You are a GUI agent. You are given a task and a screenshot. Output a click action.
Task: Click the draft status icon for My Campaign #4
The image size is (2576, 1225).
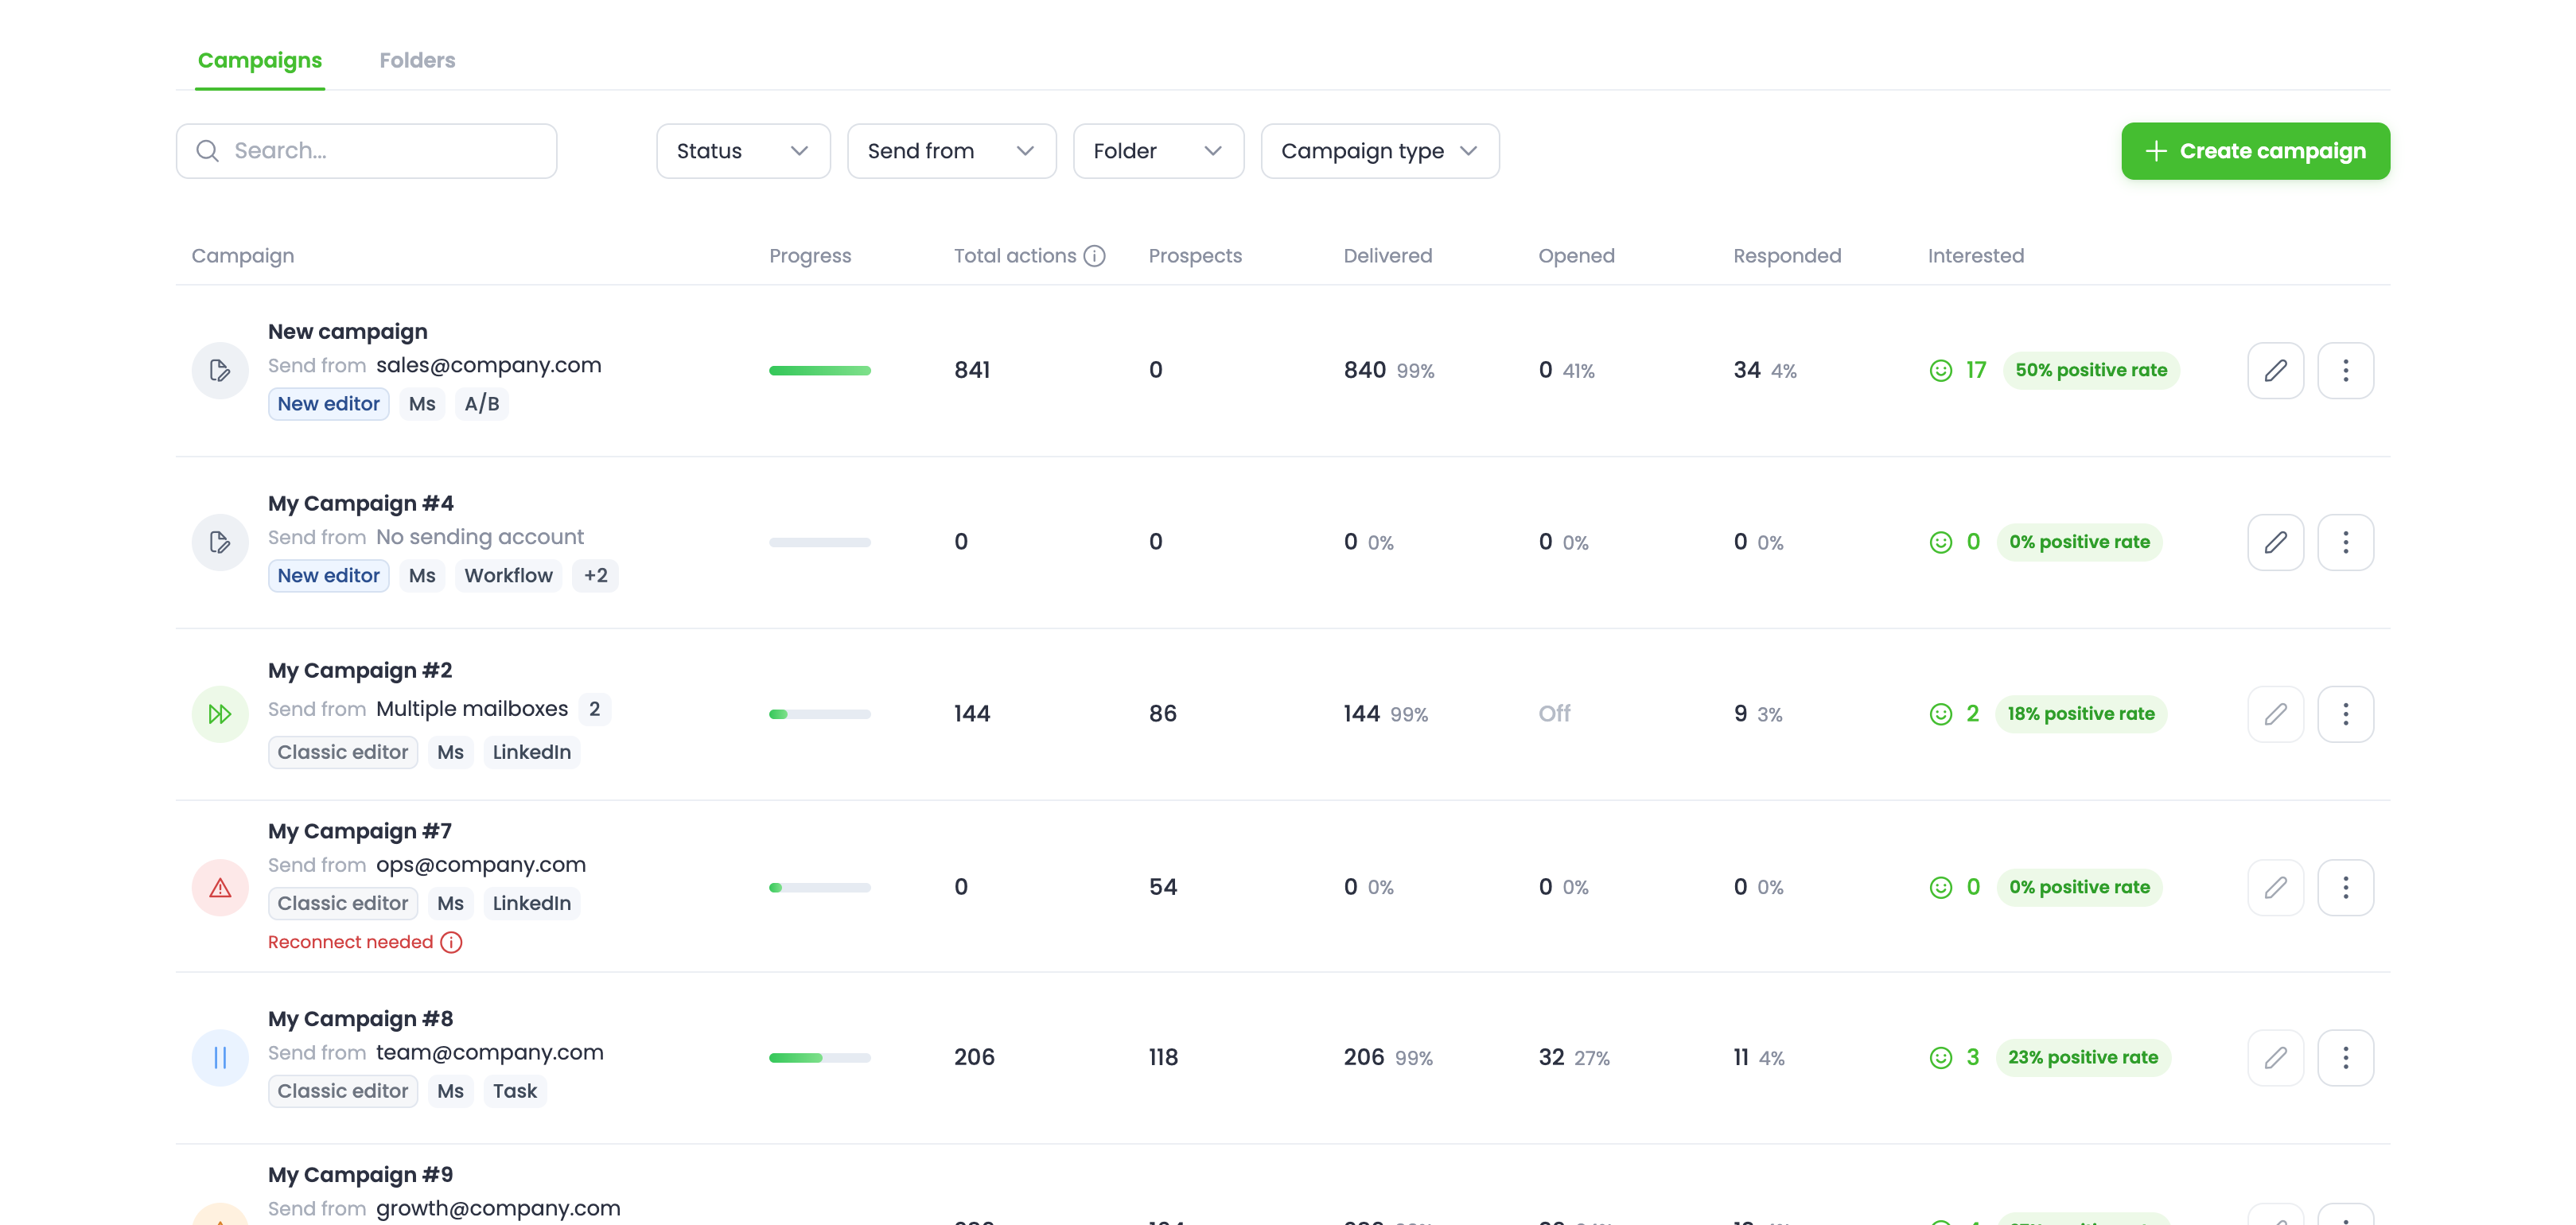coord(220,542)
